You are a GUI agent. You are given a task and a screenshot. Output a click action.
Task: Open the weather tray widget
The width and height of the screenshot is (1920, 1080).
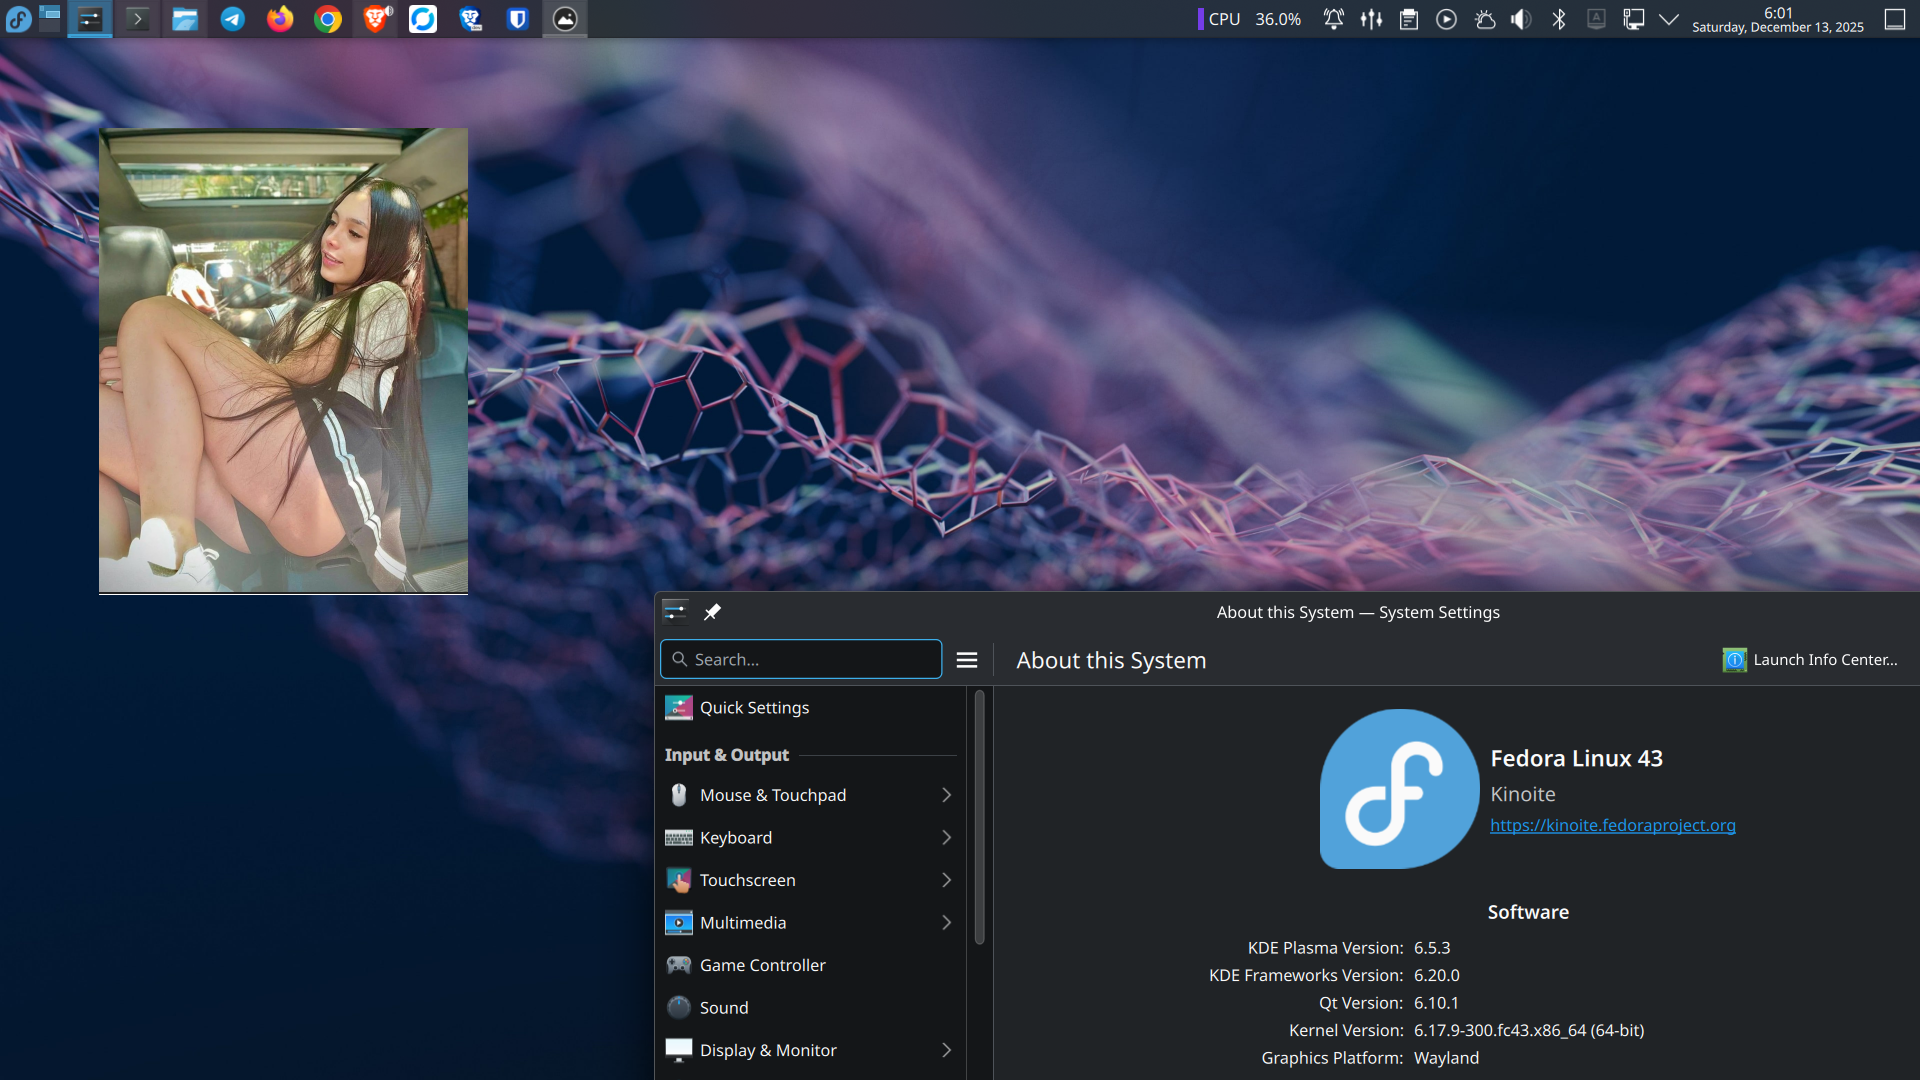click(x=1484, y=19)
